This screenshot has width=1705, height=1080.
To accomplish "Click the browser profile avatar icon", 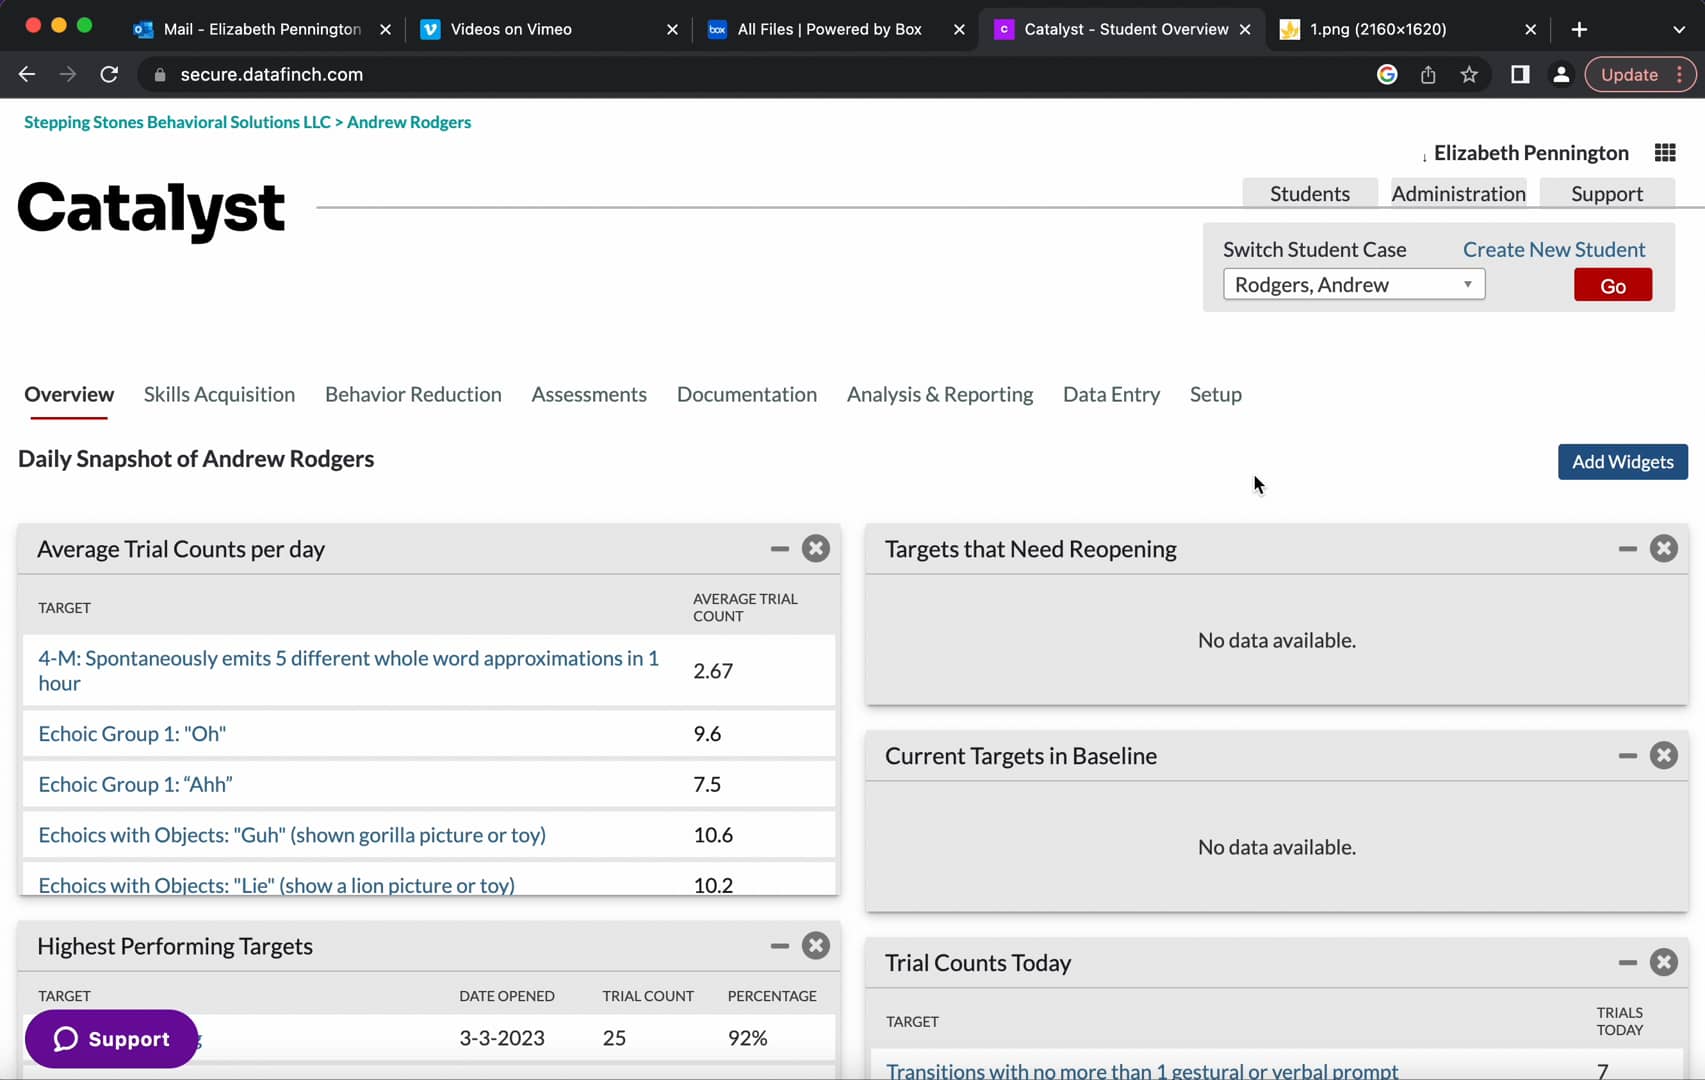I will pos(1561,74).
